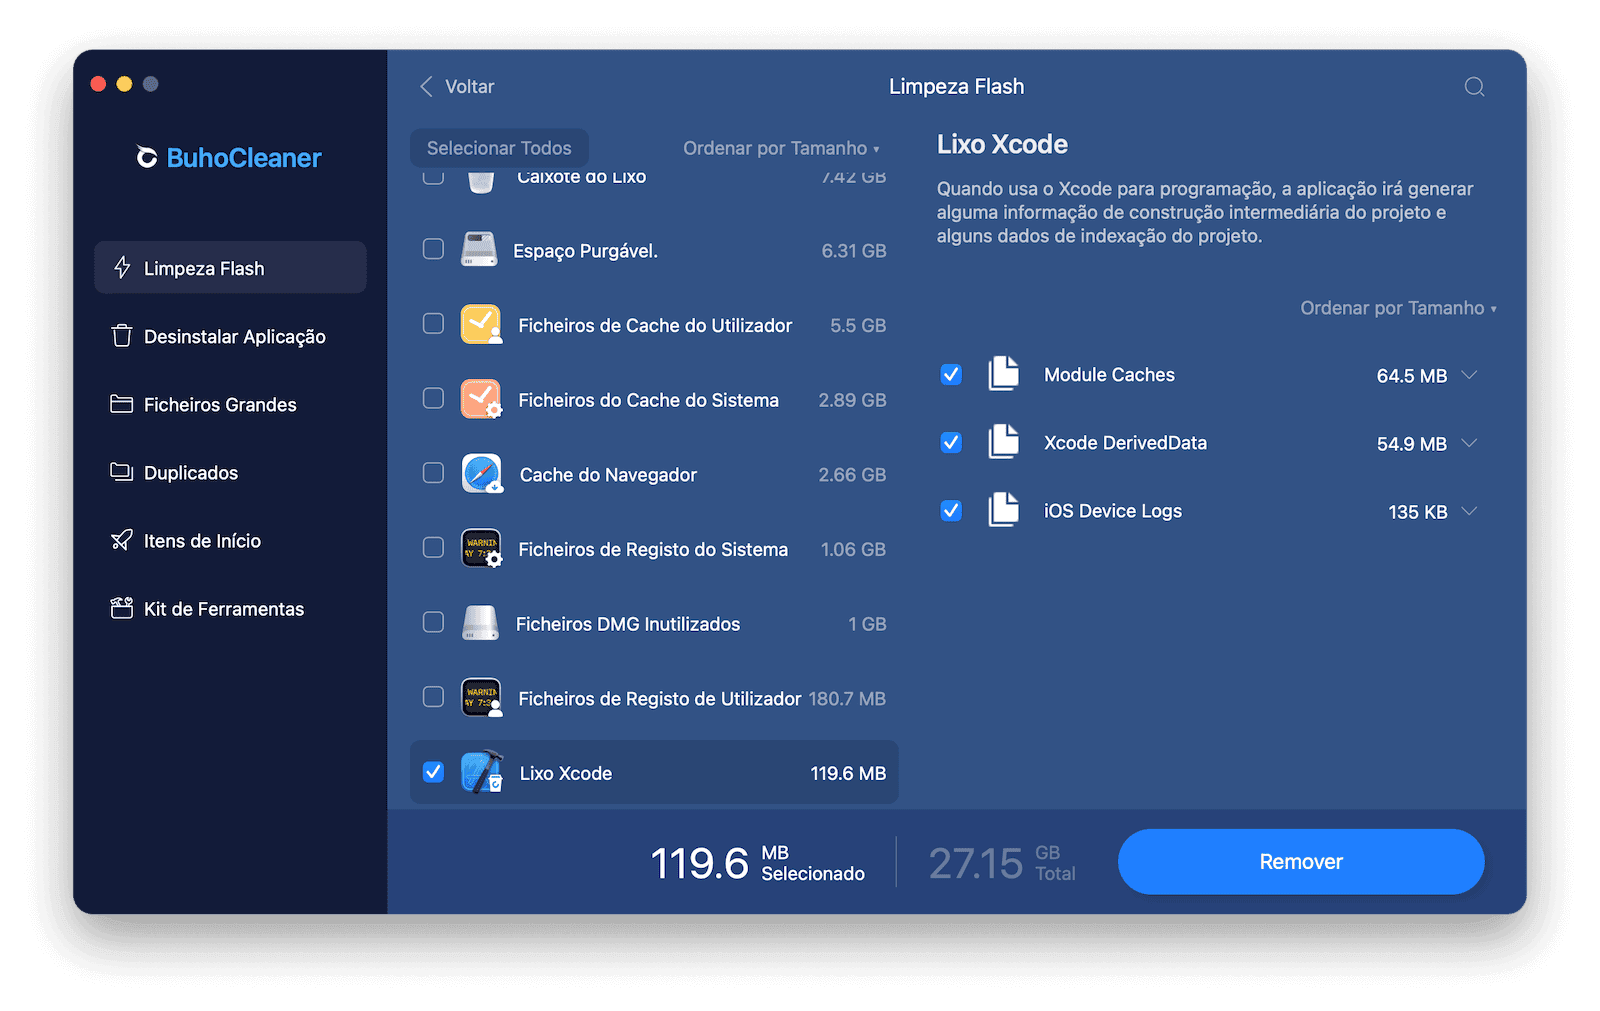
Task: Click the Xcode DerivedData item name
Action: coord(1125,443)
